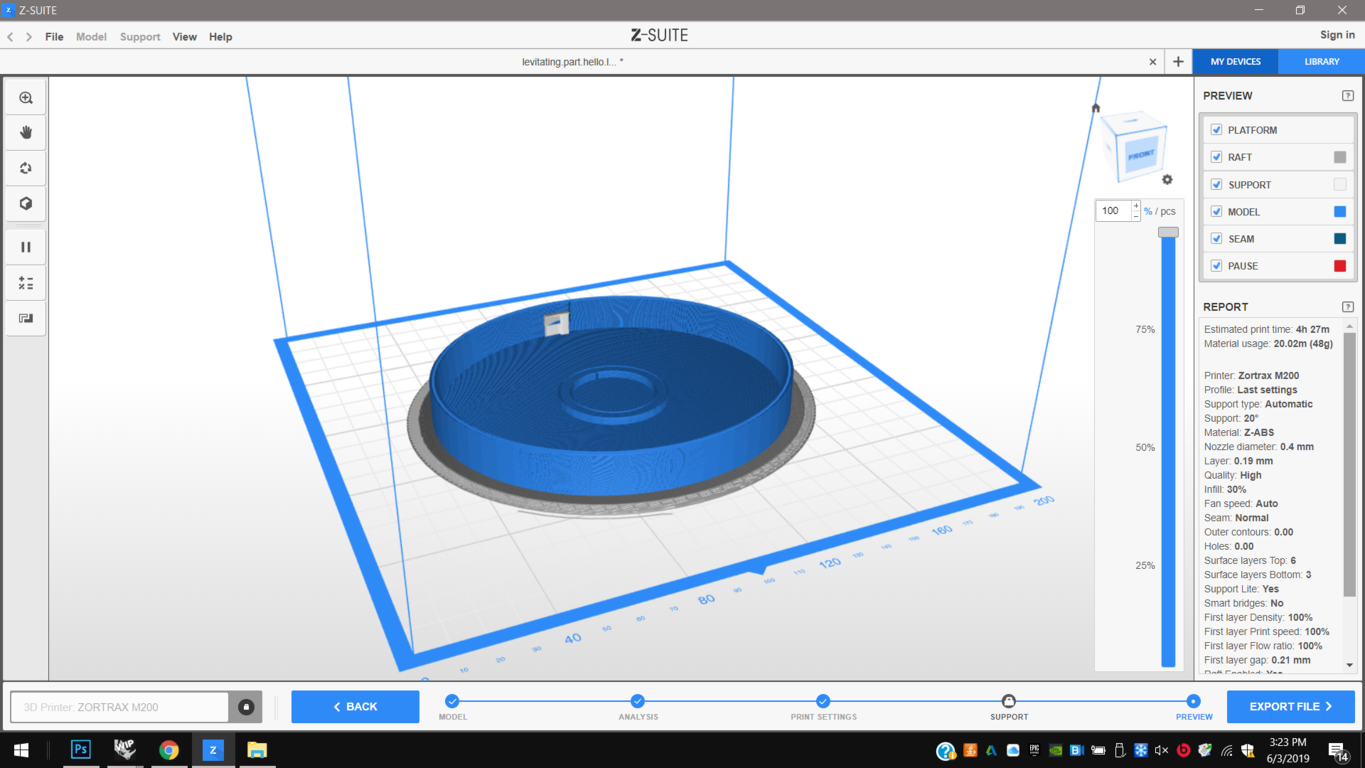
Task: Click the muted volume tray icon
Action: tap(1161, 750)
